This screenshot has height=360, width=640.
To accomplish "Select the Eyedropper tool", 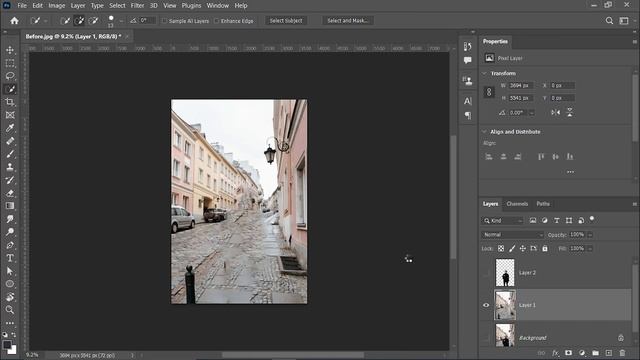I will coord(10,128).
